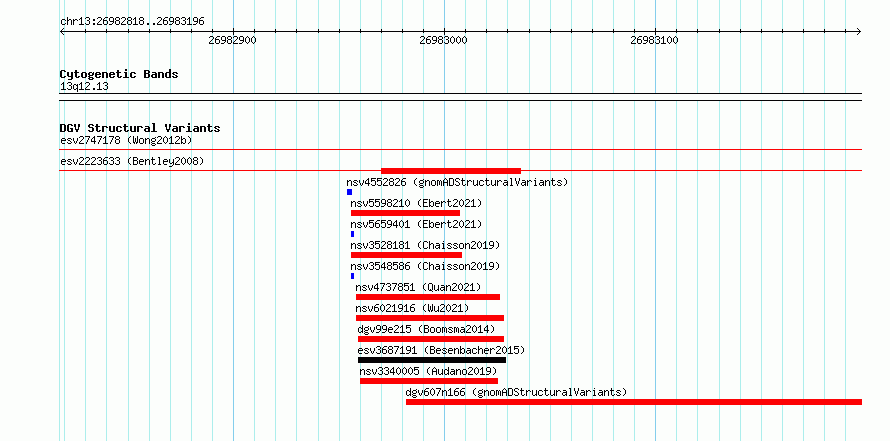
Task: Click red bar under nsv4737851
Action: point(428,297)
